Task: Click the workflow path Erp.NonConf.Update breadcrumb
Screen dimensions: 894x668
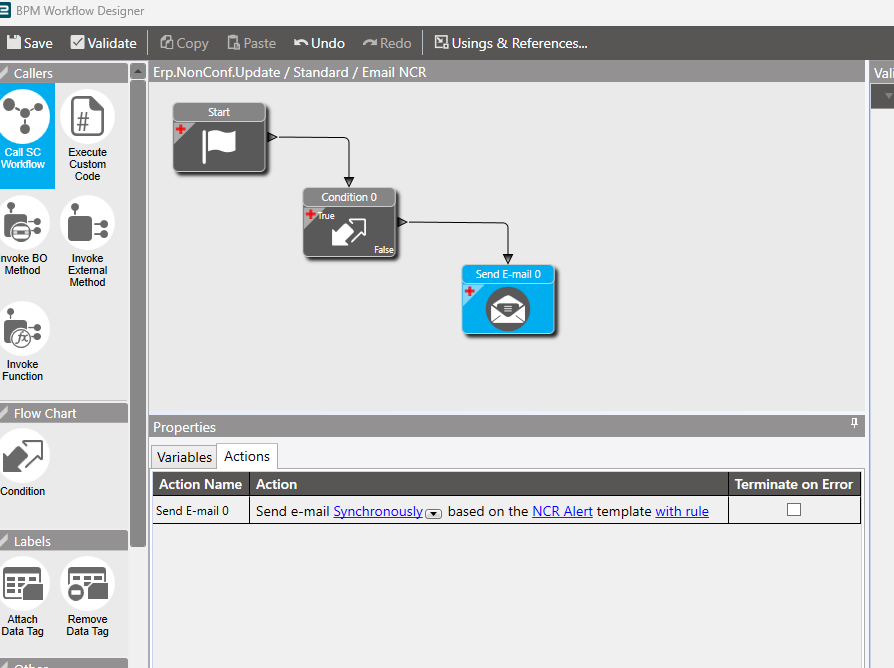Action: point(217,72)
